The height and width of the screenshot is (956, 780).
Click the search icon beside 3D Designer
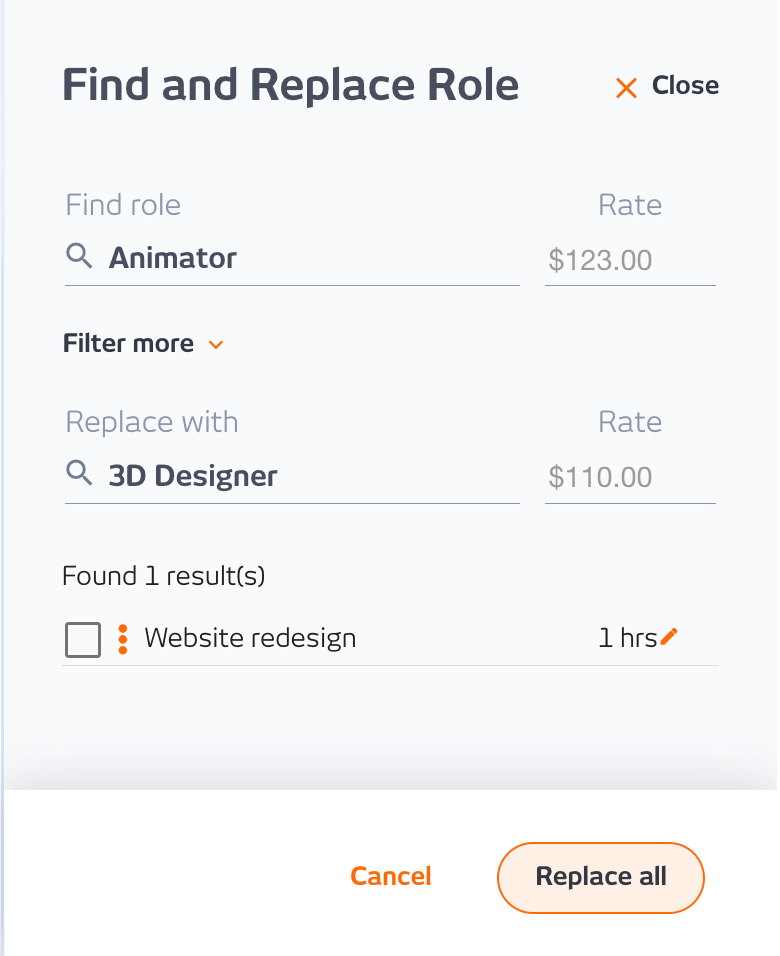click(x=79, y=473)
